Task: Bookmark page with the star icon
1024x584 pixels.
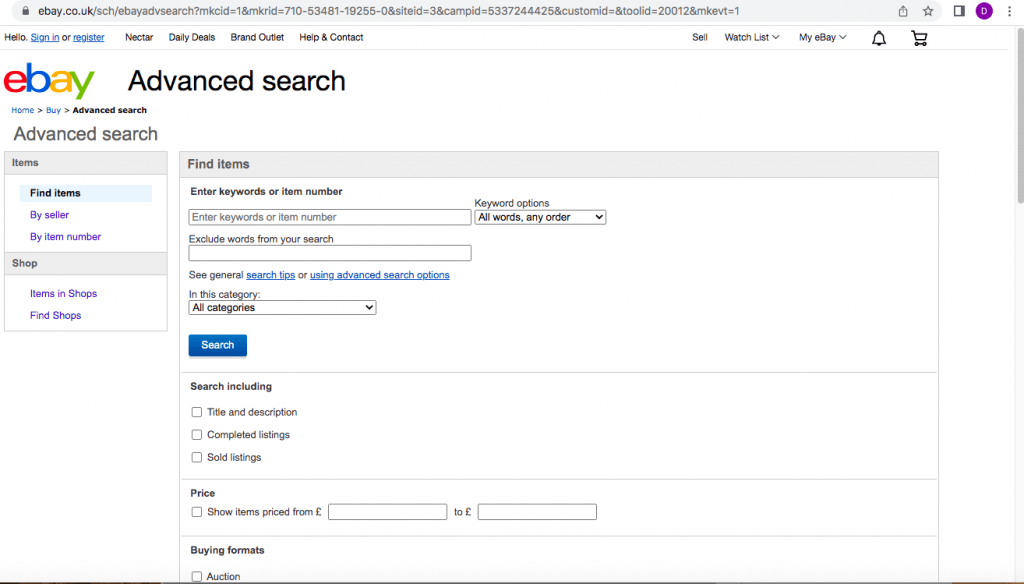Action: pos(928,11)
